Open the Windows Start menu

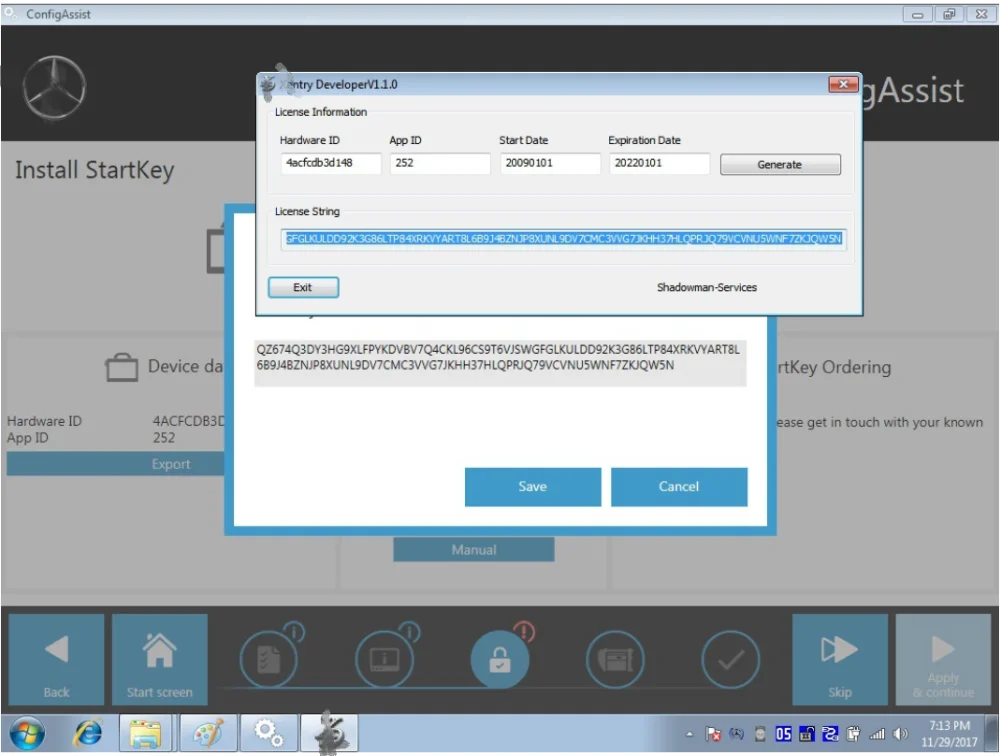pyautogui.click(x=27, y=734)
